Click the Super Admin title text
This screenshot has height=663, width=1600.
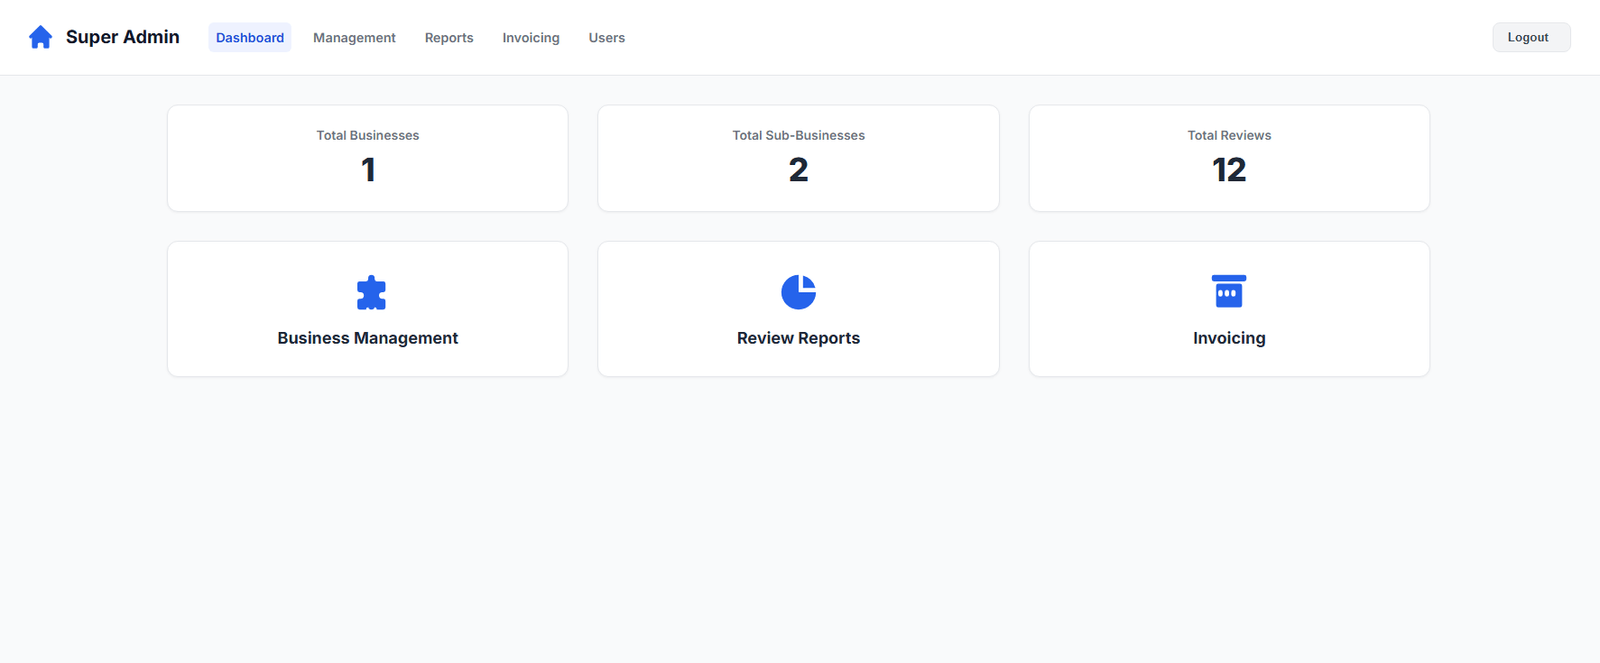pyautogui.click(x=123, y=37)
